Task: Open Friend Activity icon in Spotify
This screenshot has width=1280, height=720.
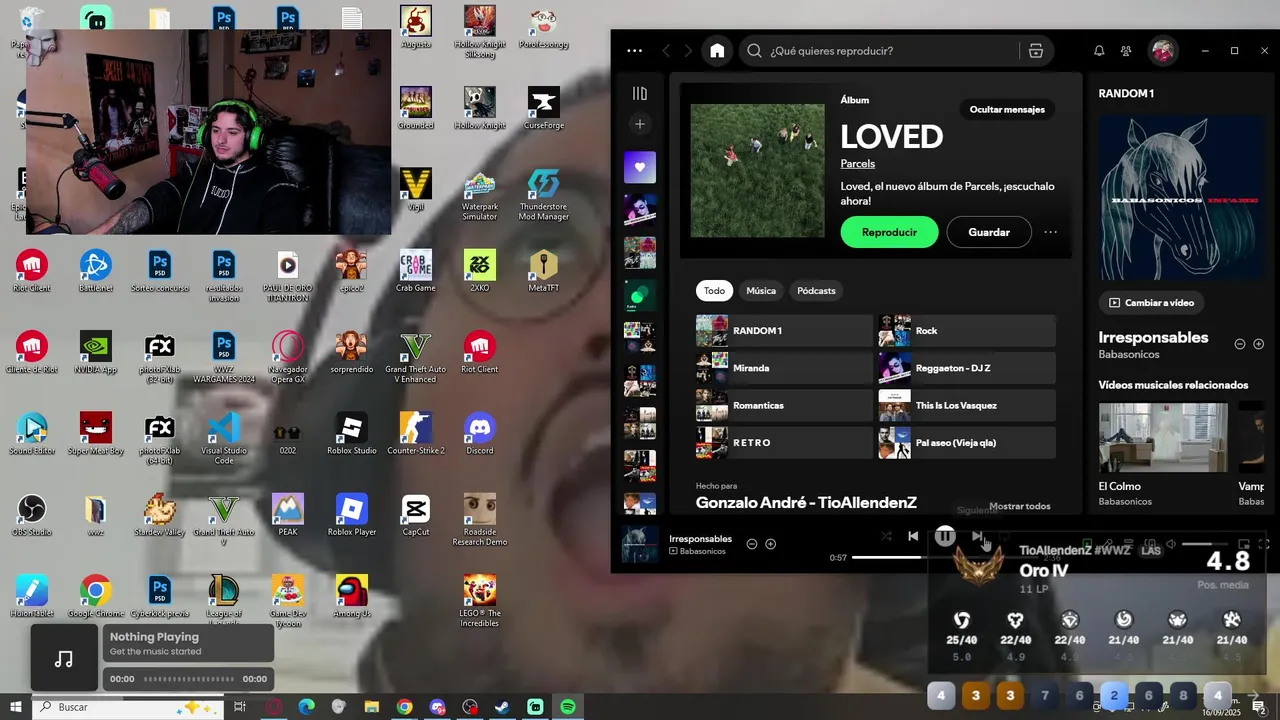Action: (1126, 51)
